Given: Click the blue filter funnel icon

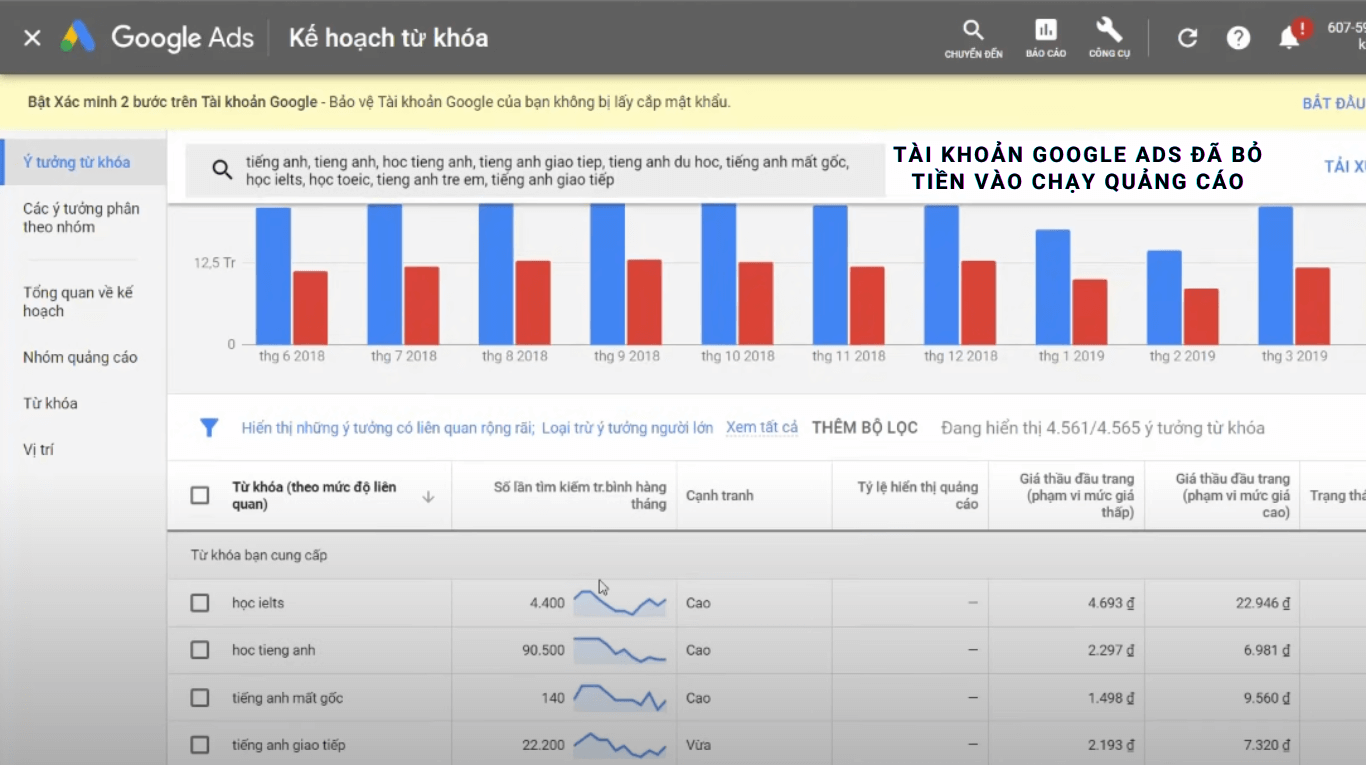Looking at the screenshot, I should pos(209,427).
